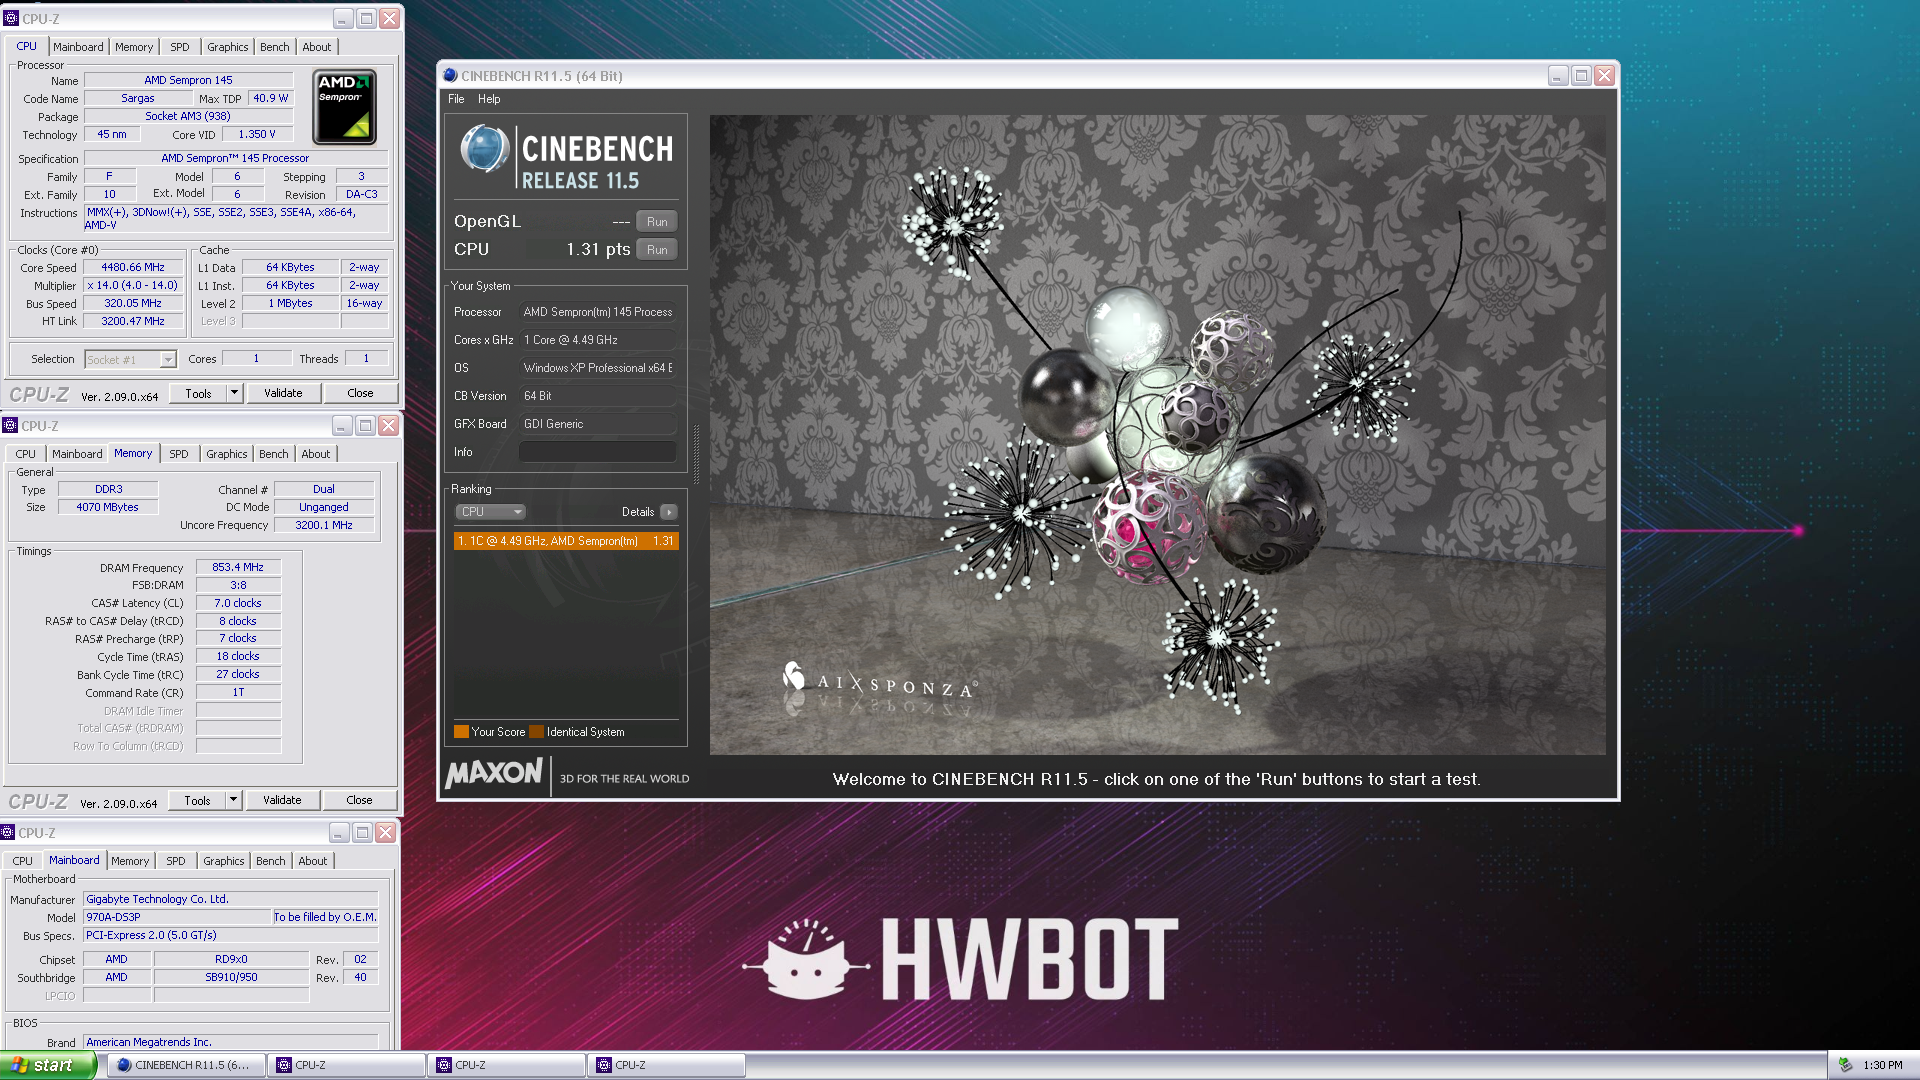Click the CPU-Z icon in top window title bar

coord(11,18)
